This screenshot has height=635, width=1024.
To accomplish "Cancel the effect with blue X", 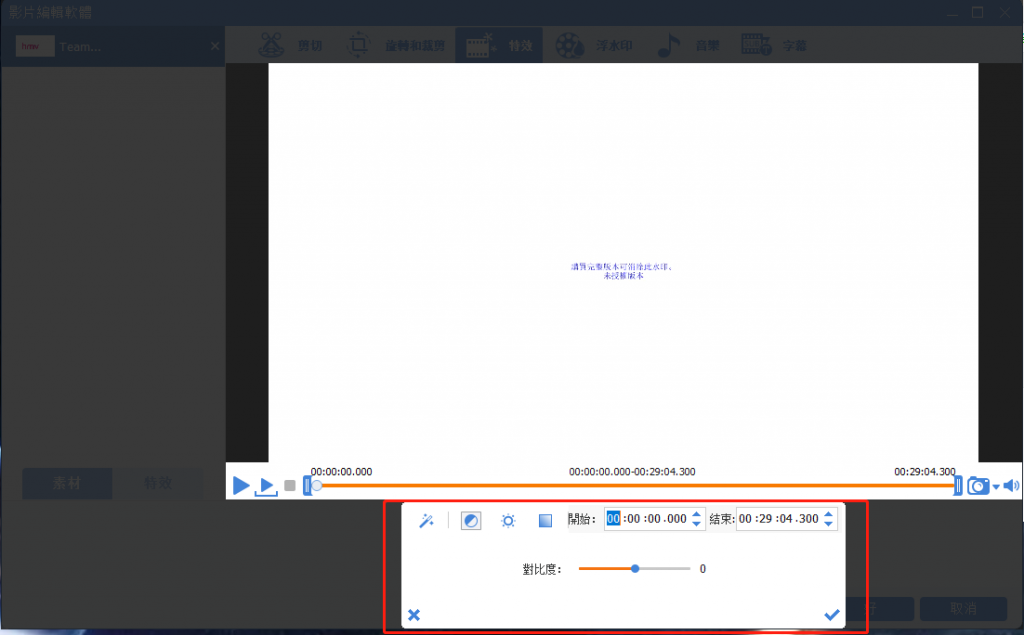I will [414, 615].
